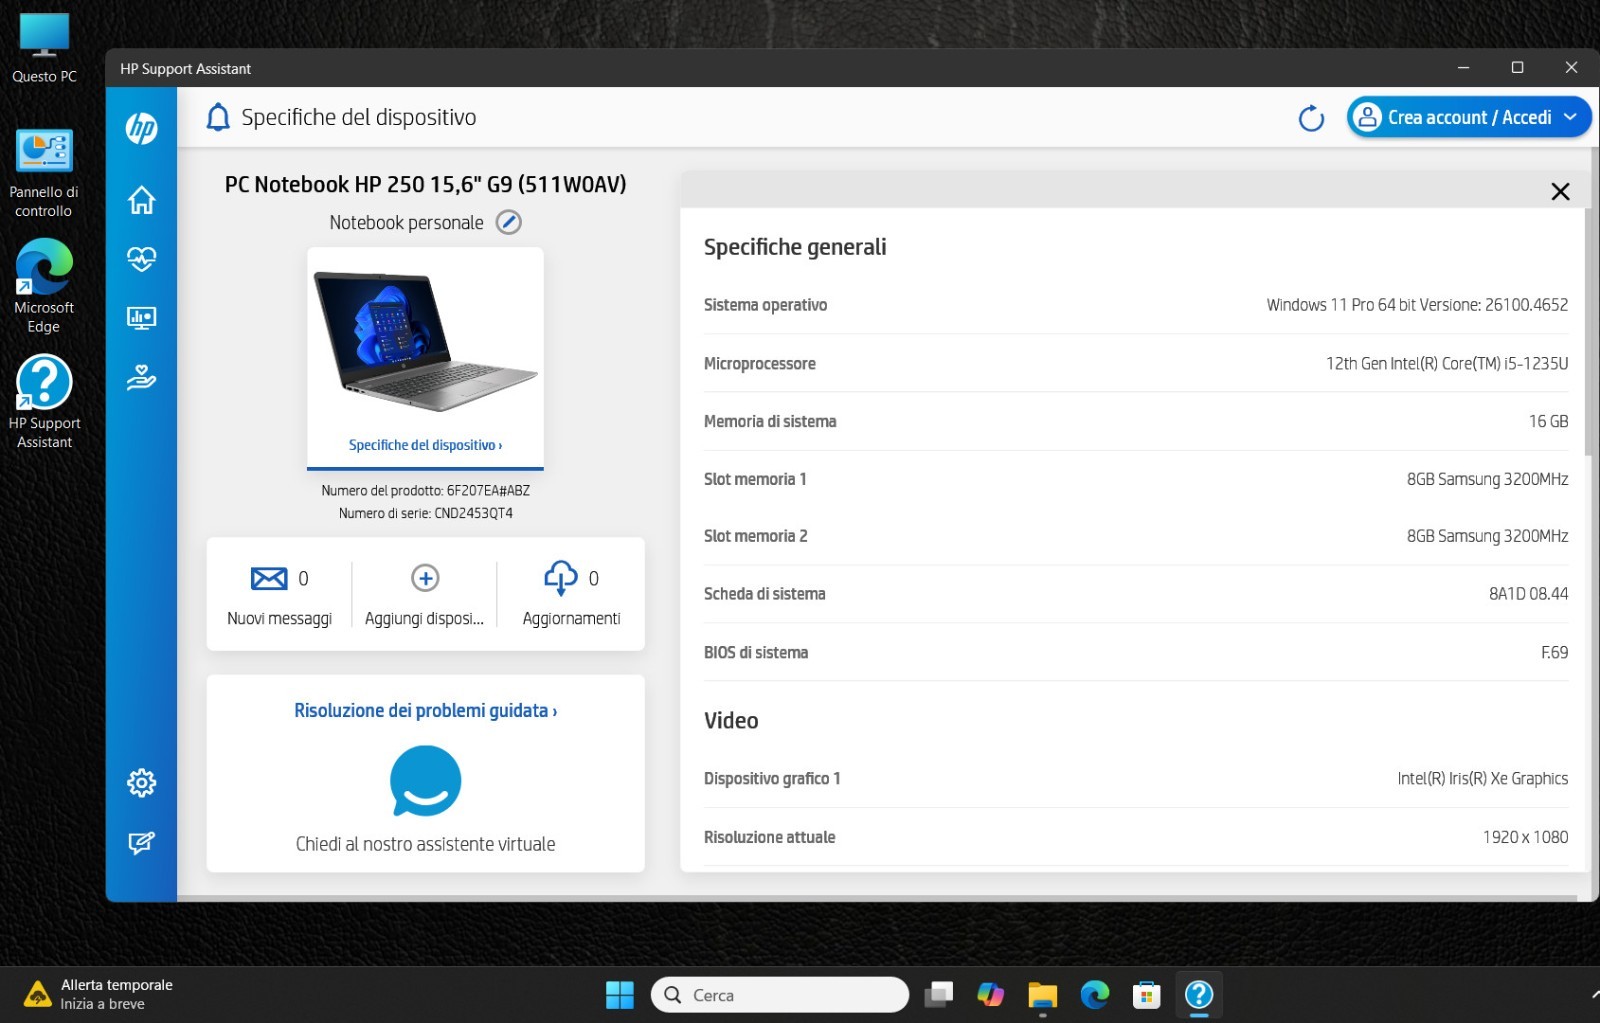Image resolution: width=1600 pixels, height=1023 pixels.
Task: Click the Sistema operativo label
Action: (765, 305)
